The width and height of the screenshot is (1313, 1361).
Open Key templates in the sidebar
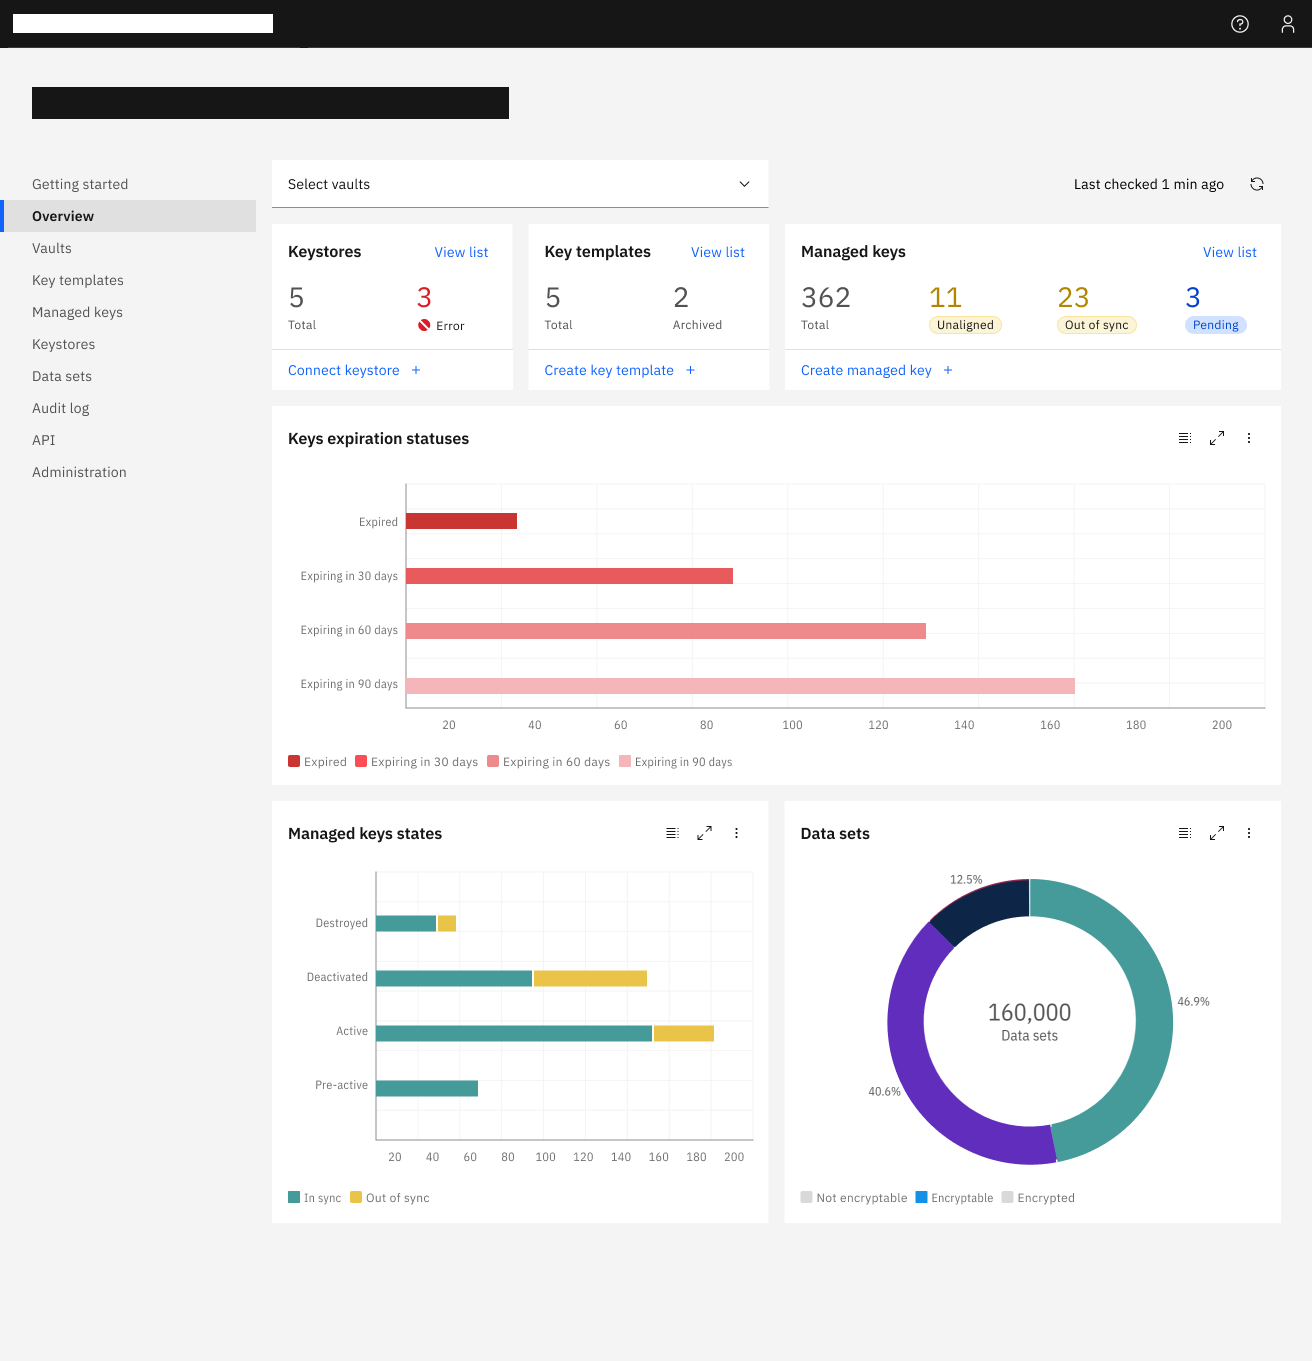coord(78,280)
